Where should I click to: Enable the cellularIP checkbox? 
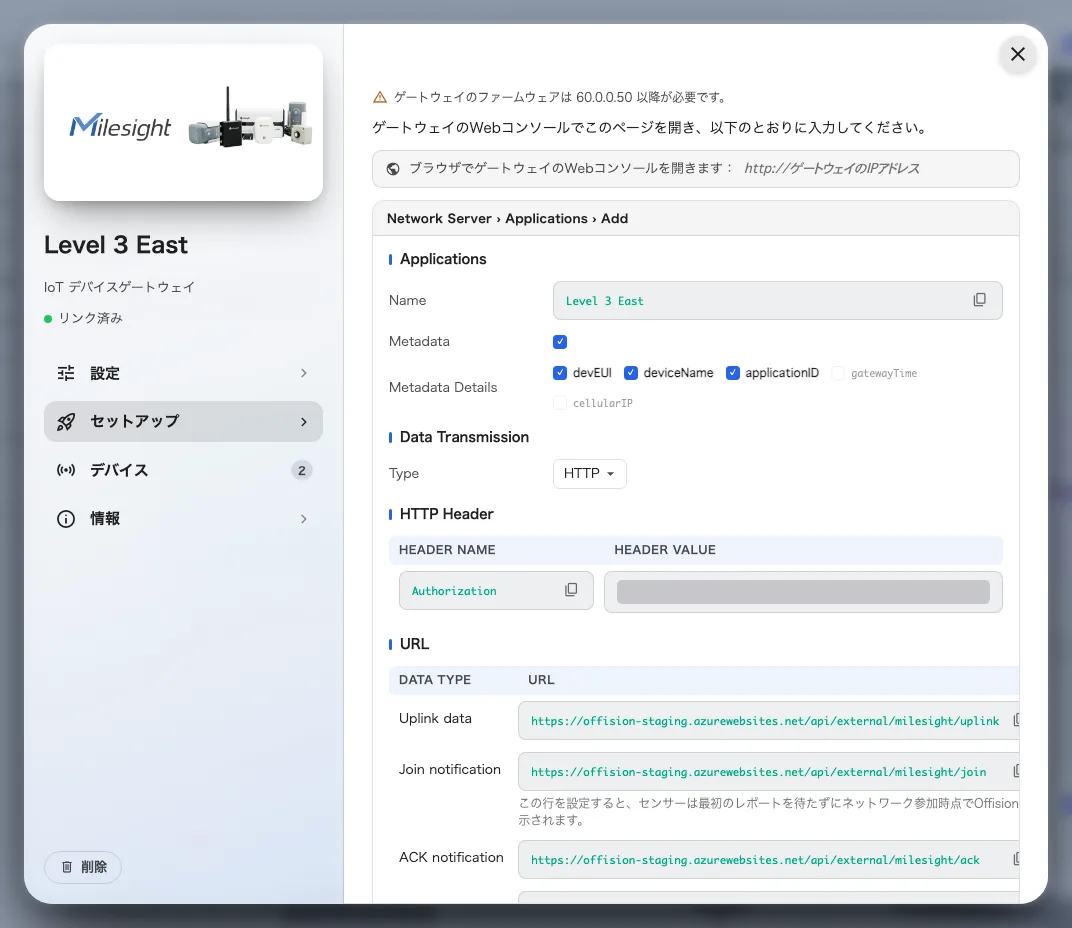pyautogui.click(x=560, y=403)
